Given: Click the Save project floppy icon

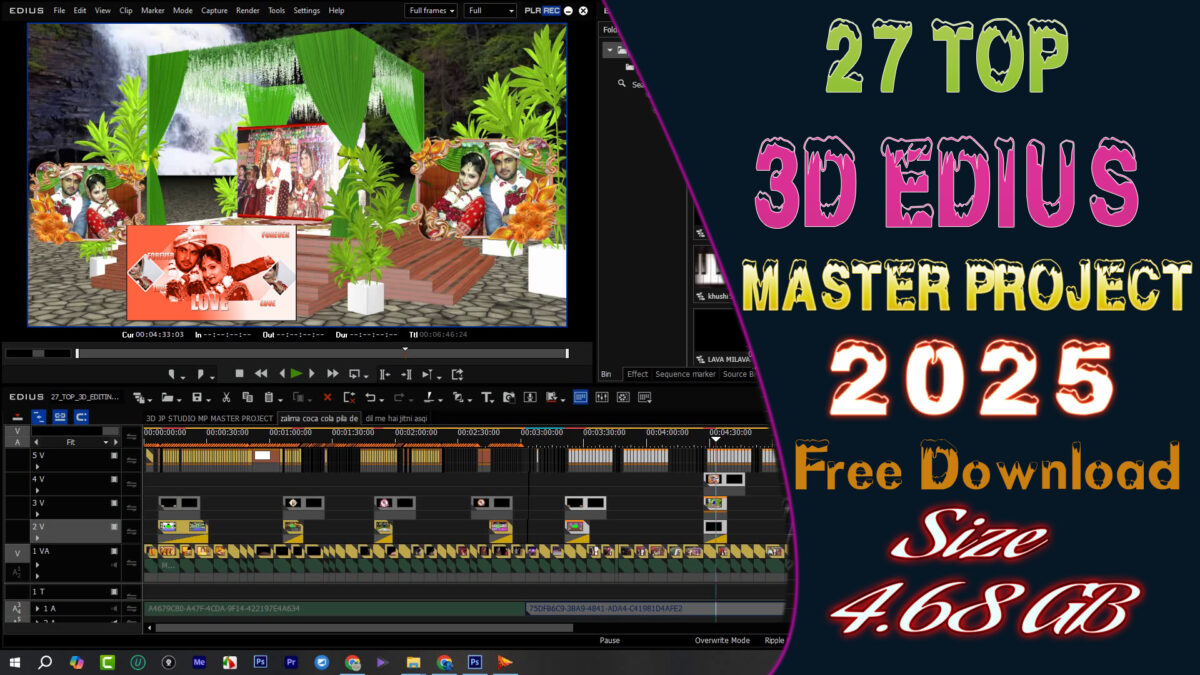Looking at the screenshot, I should pyautogui.click(x=197, y=398).
